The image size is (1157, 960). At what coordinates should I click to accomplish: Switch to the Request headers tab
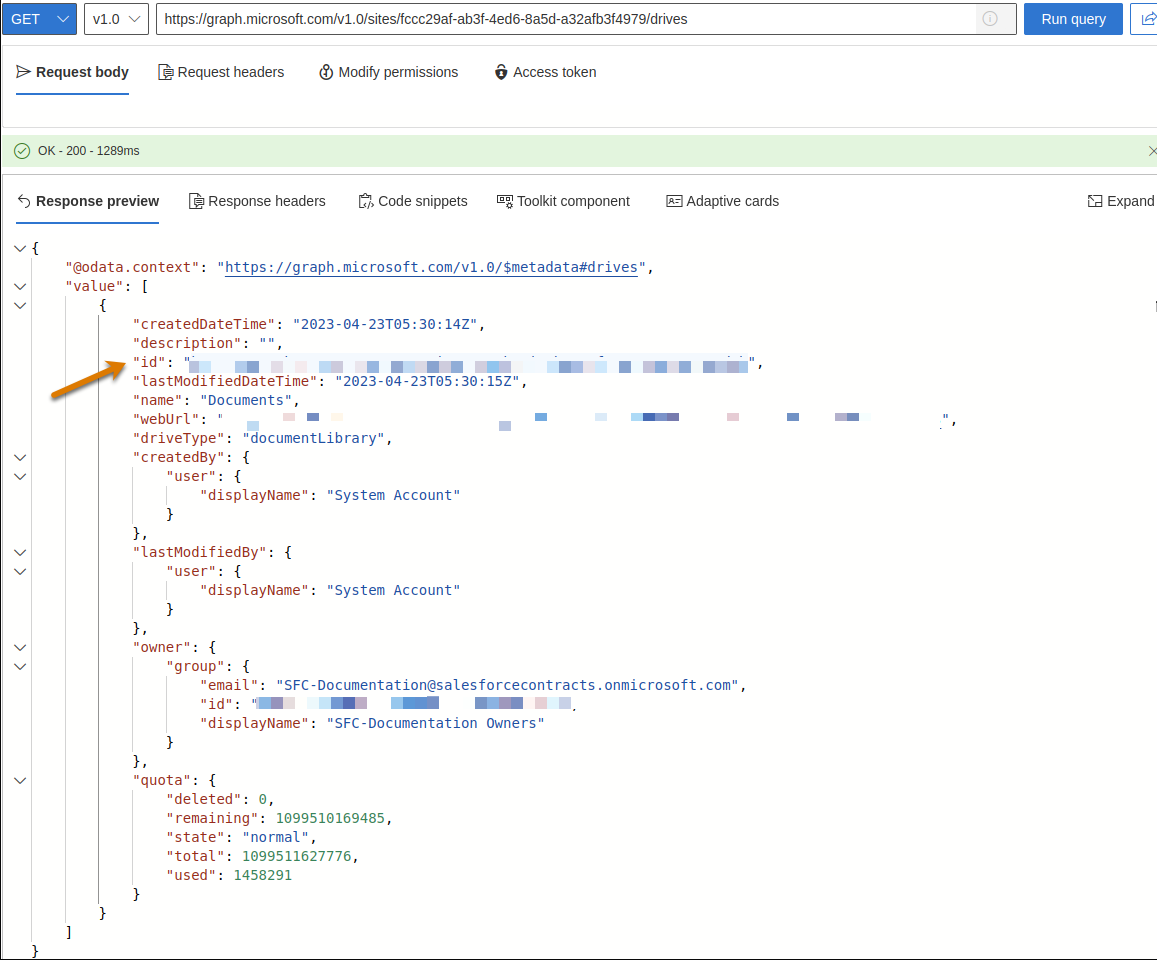[x=221, y=72]
